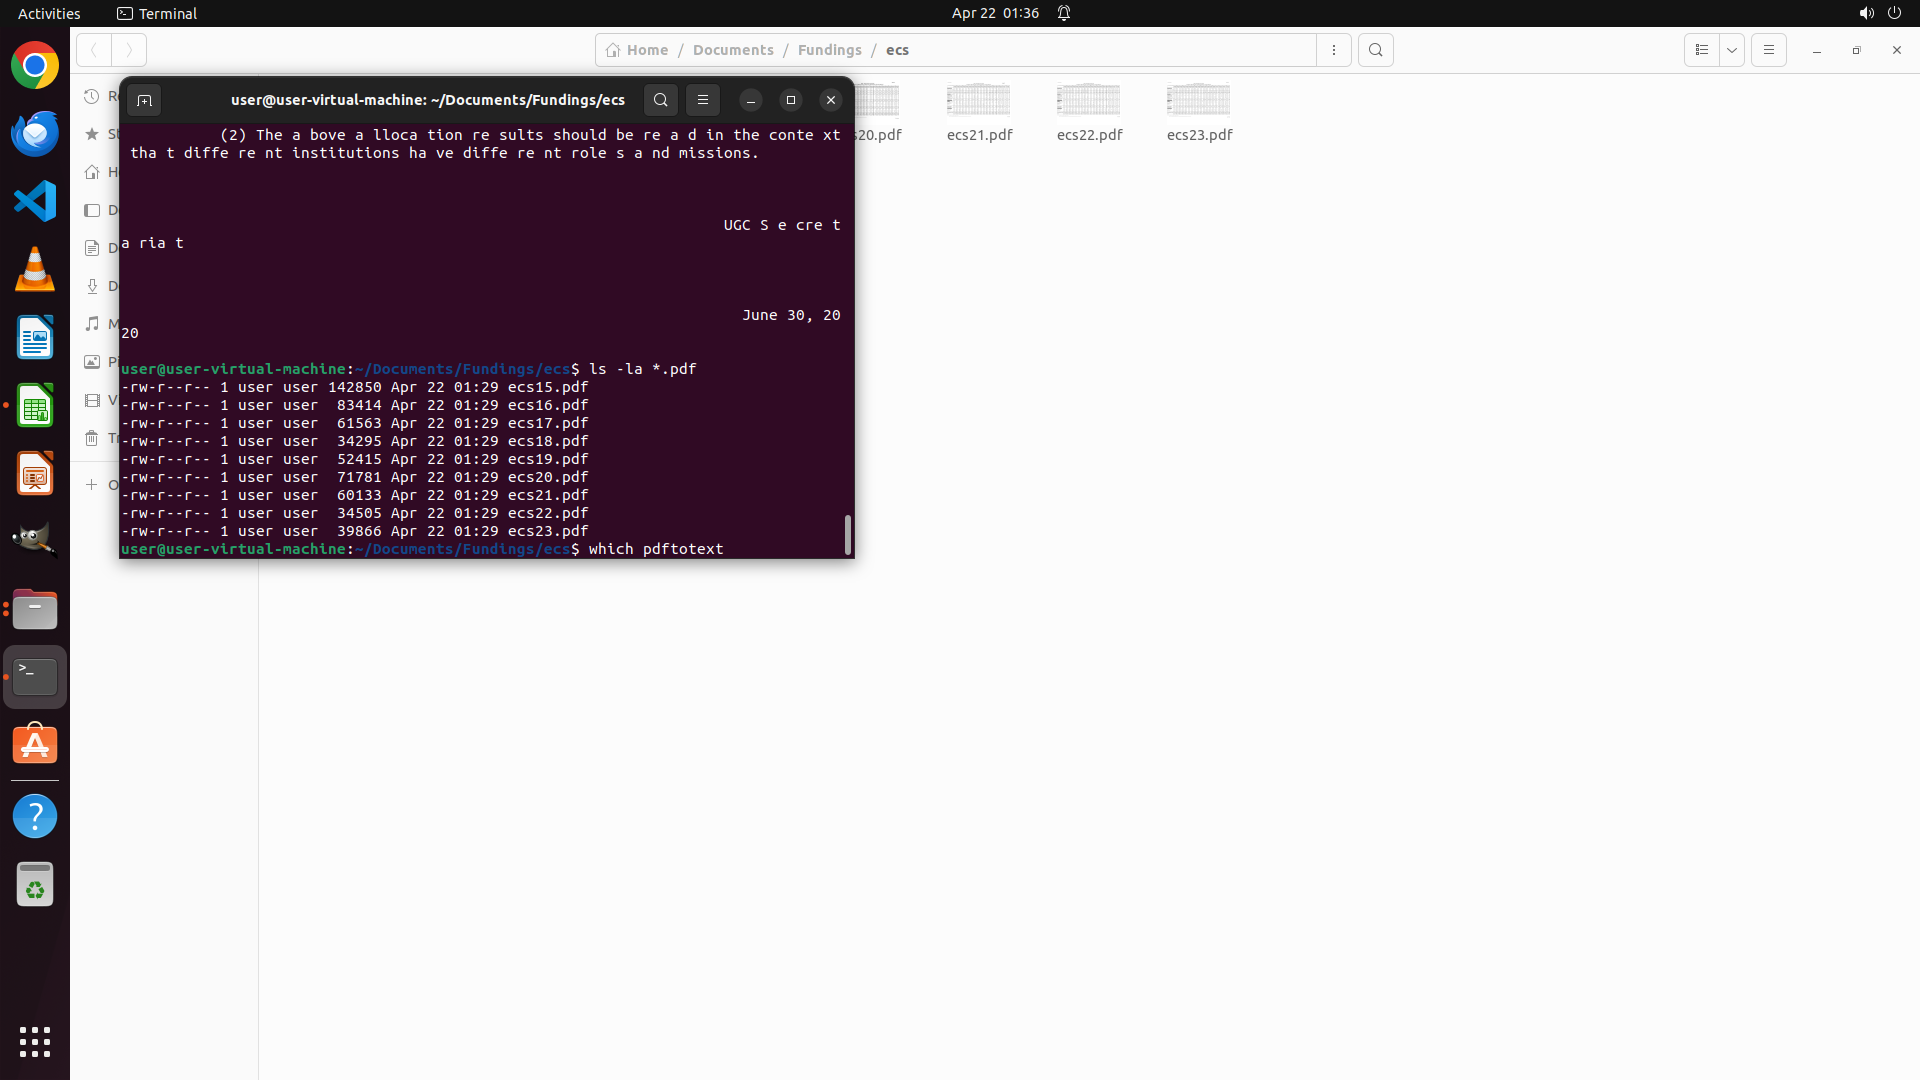Select the ecs21.pdf file thumbnail
The image size is (1920, 1080).
point(979,101)
